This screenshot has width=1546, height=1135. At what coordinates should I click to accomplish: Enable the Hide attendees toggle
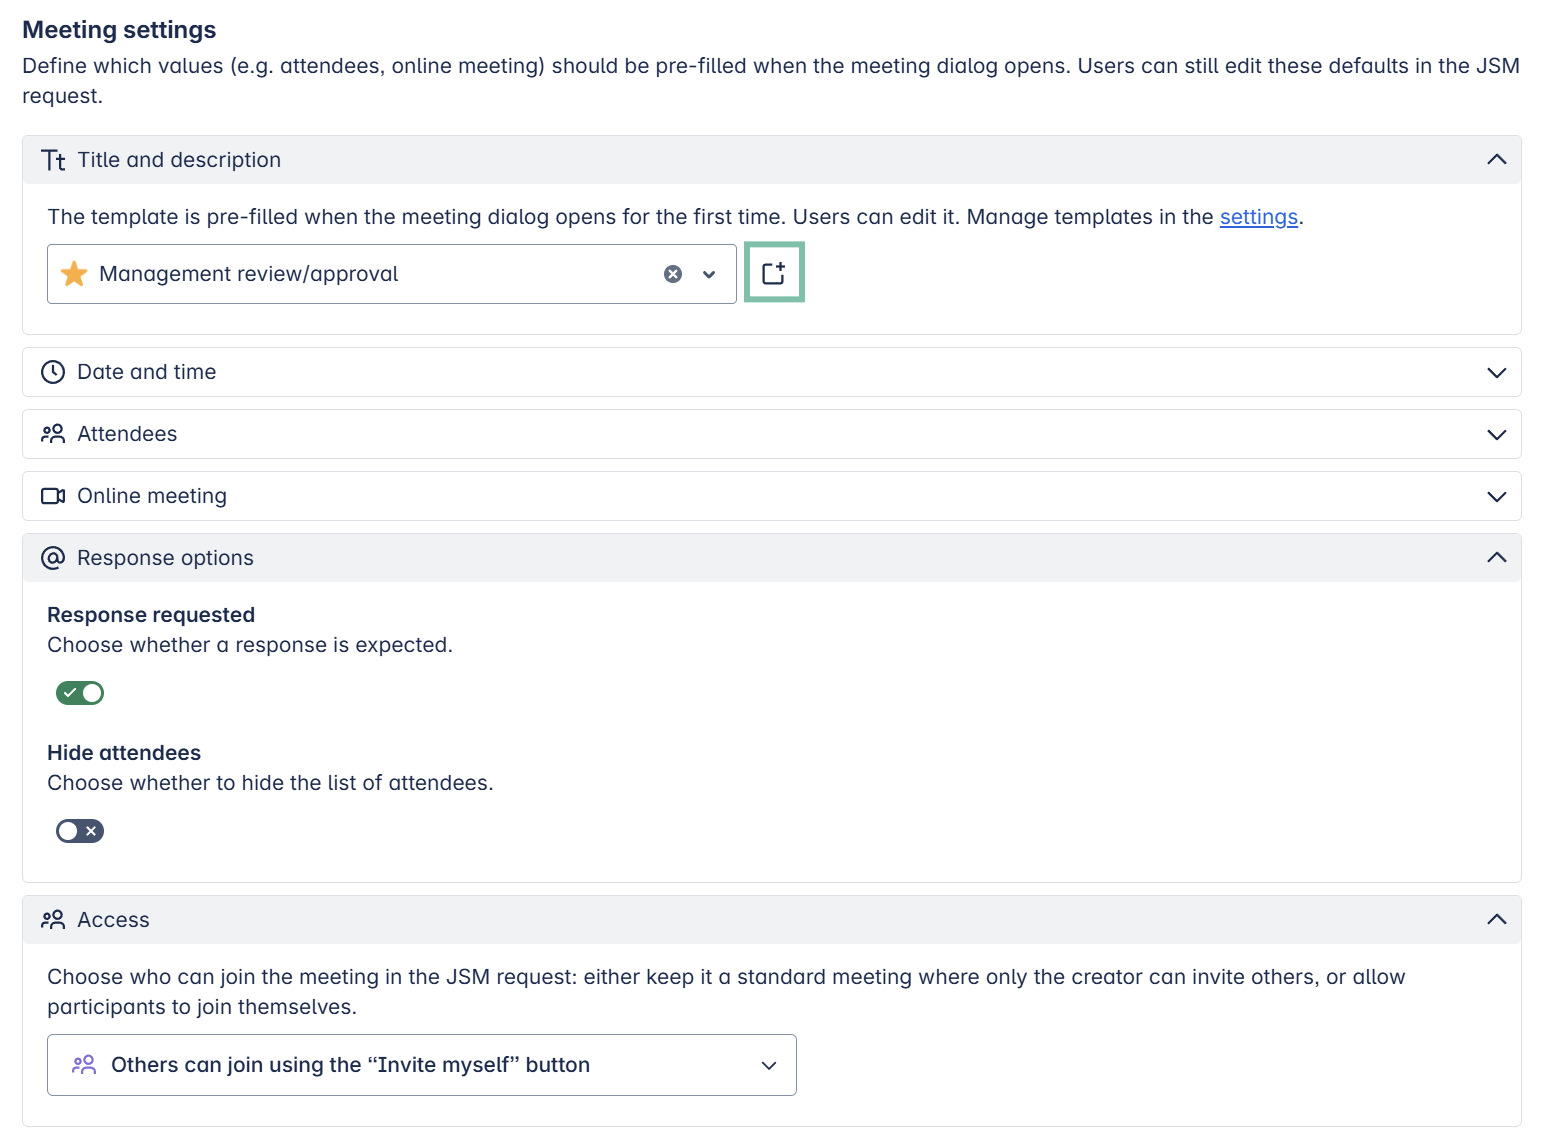pos(80,831)
